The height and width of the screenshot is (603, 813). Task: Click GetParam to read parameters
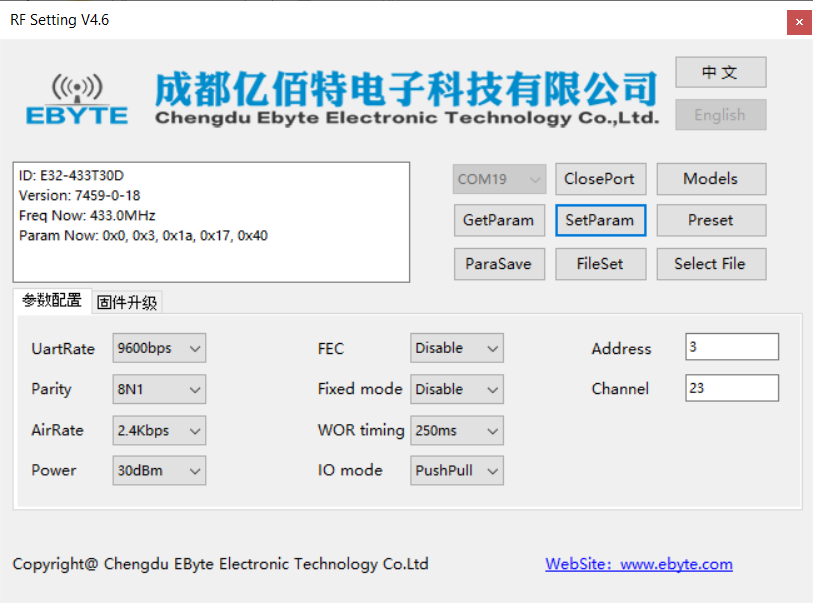499,220
